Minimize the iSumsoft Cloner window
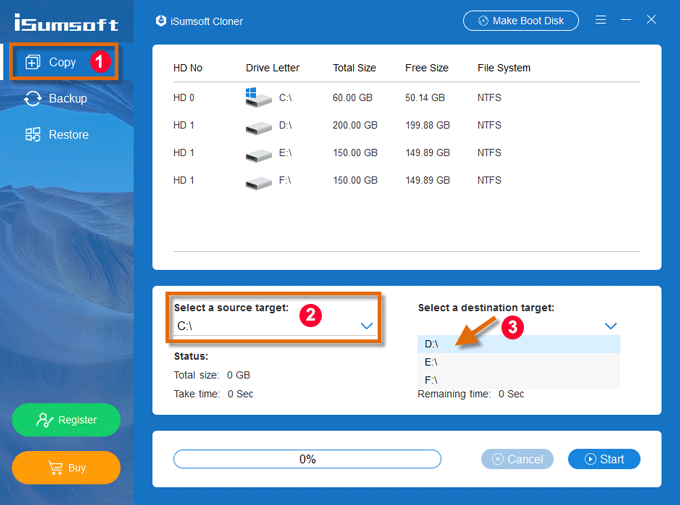The height and width of the screenshot is (505, 680). 626,20
